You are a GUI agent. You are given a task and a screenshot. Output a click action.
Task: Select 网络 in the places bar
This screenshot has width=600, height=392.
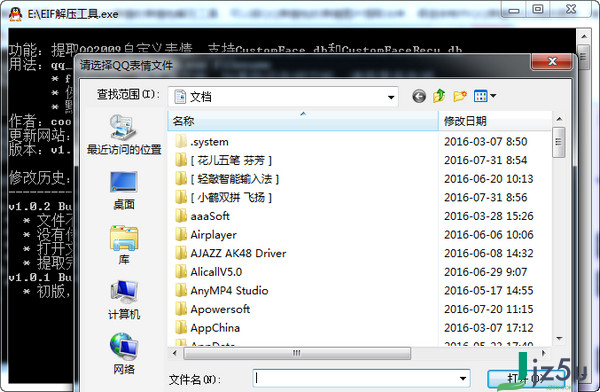click(x=124, y=354)
